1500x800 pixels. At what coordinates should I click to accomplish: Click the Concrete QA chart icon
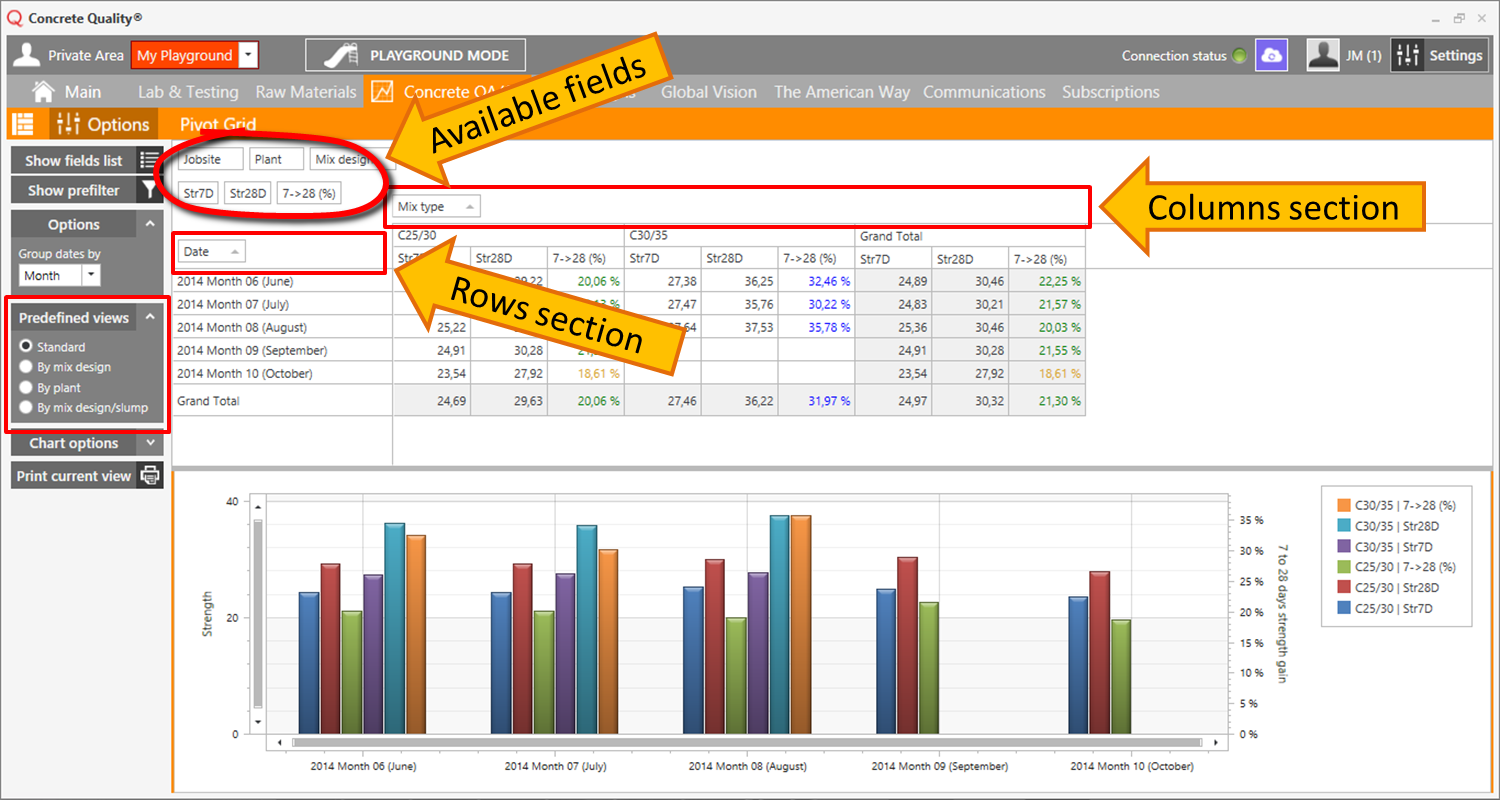tap(382, 92)
